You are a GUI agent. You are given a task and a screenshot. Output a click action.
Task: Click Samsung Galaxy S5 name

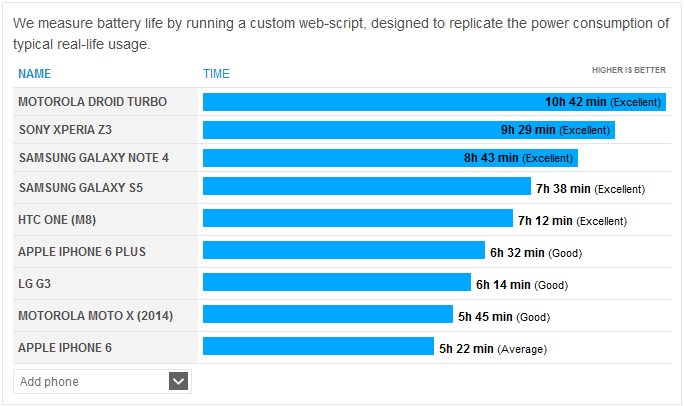pos(80,188)
